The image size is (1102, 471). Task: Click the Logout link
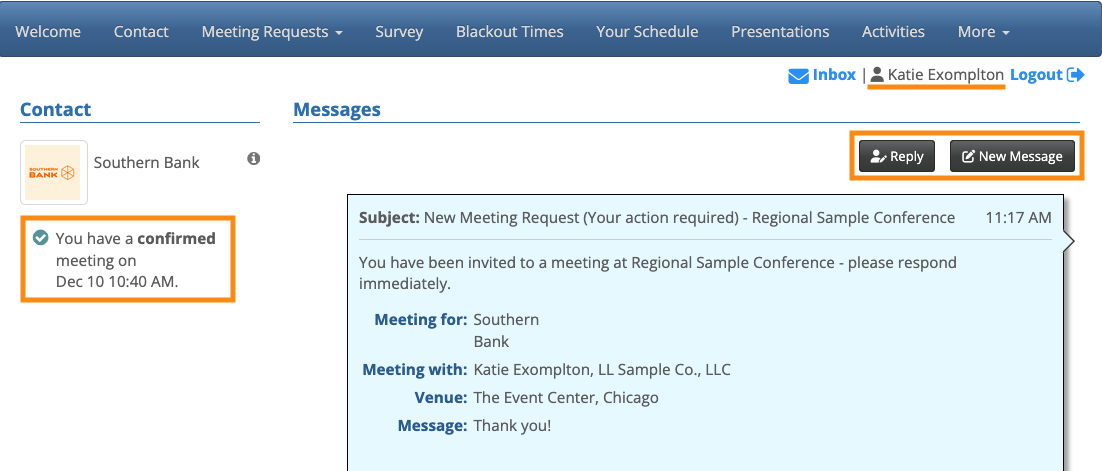pos(1036,75)
